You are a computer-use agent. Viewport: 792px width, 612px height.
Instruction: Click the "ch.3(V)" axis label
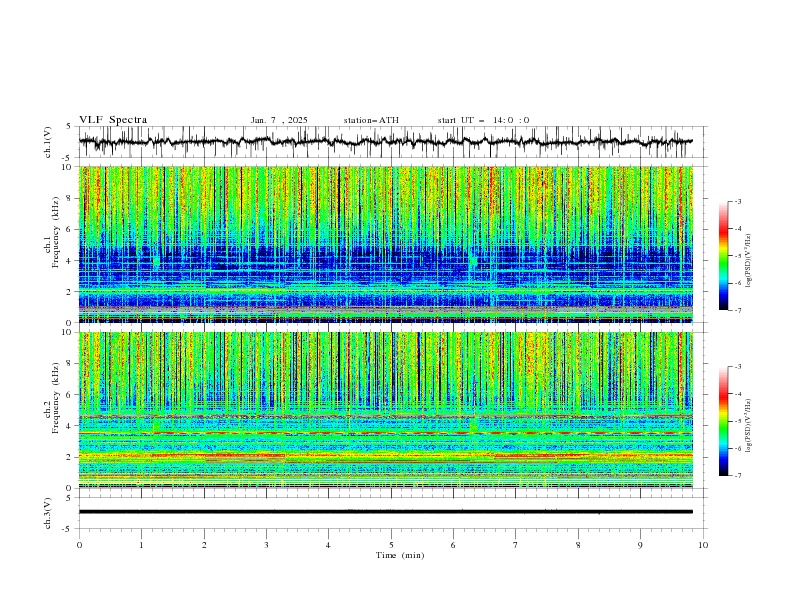pyautogui.click(x=48, y=513)
